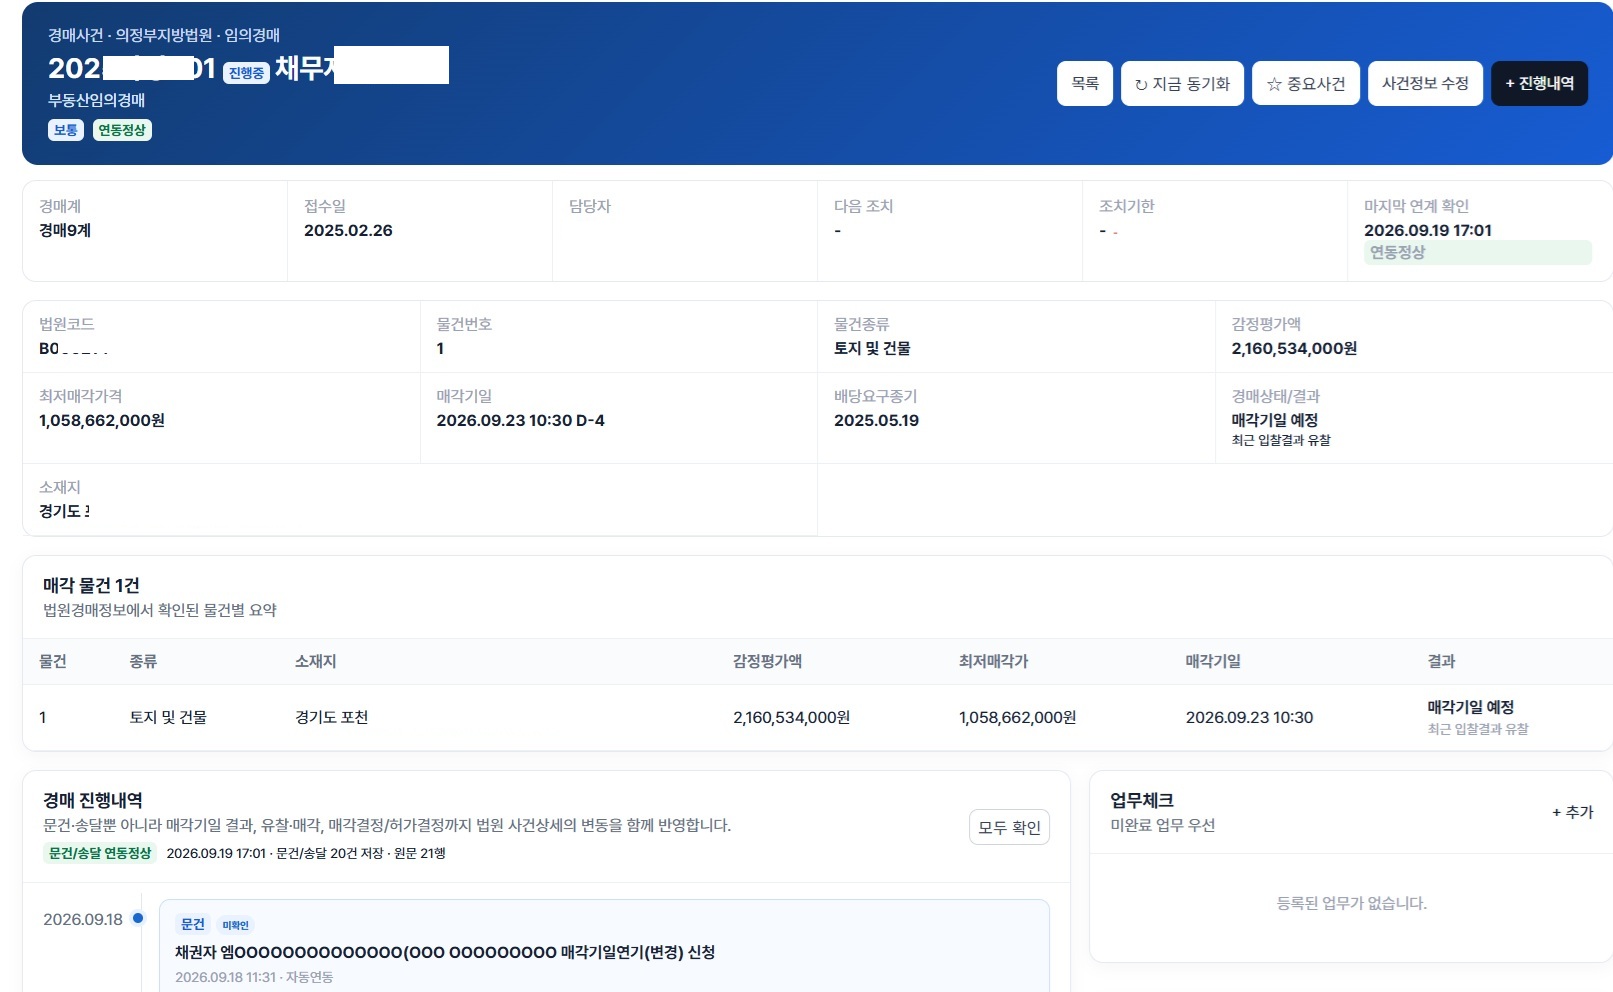This screenshot has height=992, width=1613.
Task: Click + 추가 in the 업무체크 panel
Action: [x=1573, y=812]
